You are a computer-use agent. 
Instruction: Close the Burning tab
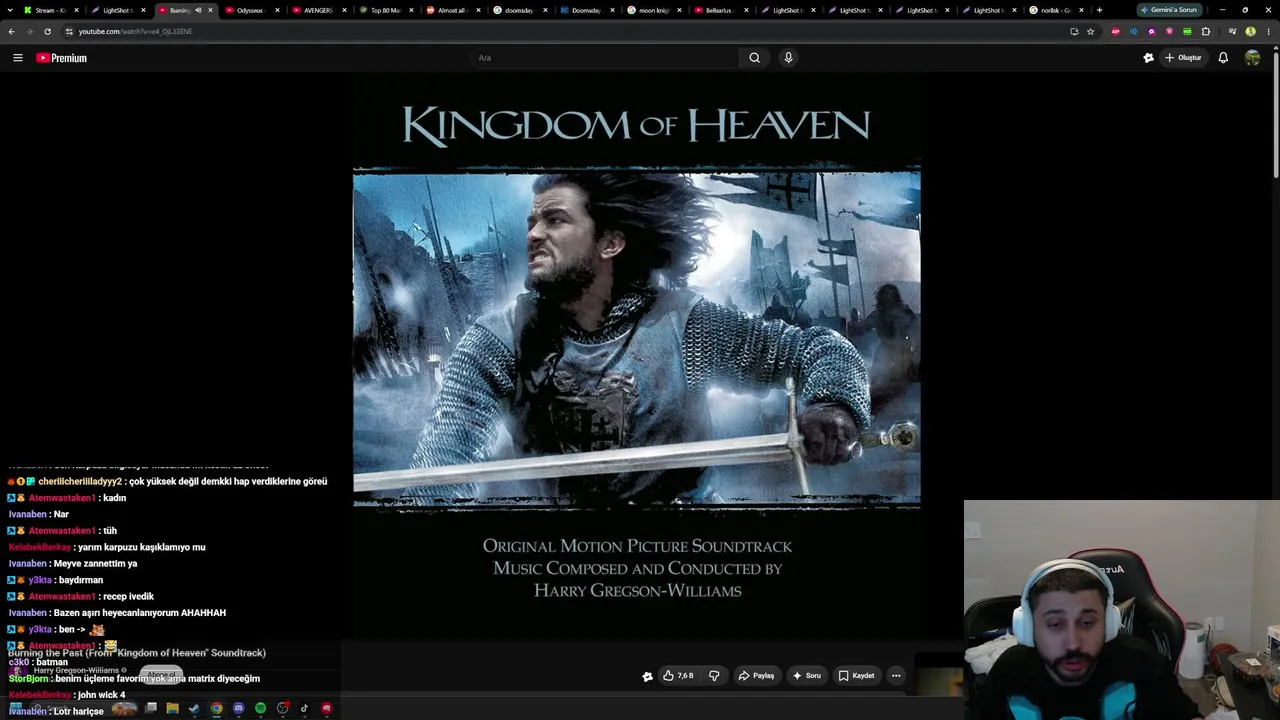point(210,10)
